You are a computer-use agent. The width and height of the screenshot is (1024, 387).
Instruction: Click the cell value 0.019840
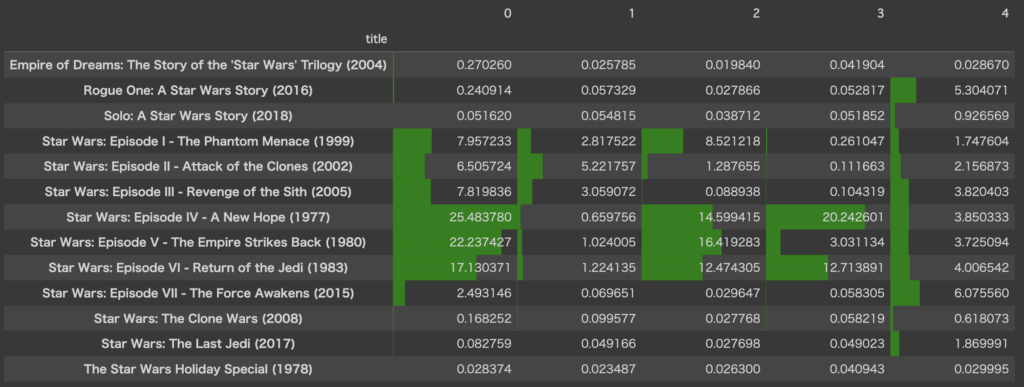coord(733,65)
